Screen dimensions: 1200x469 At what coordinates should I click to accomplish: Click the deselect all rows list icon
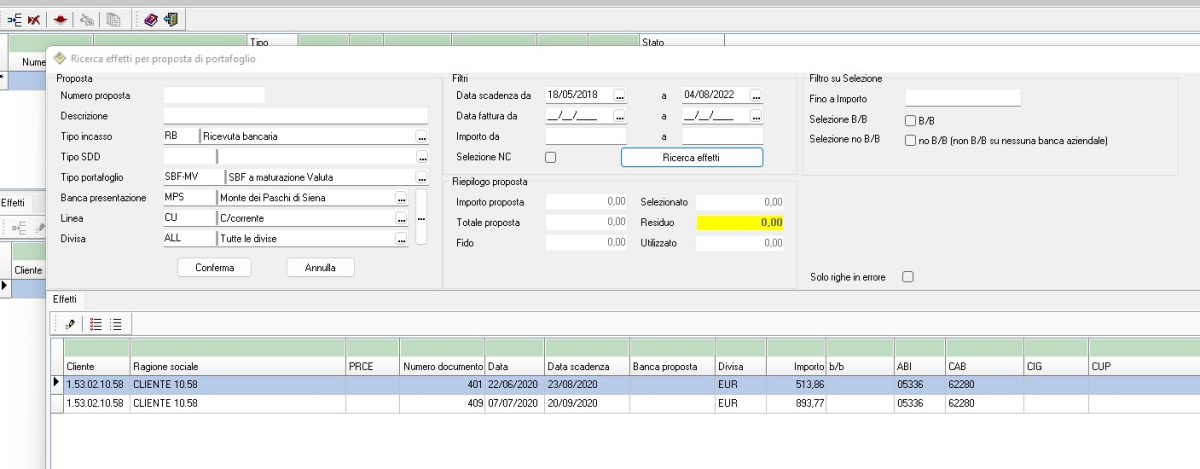point(116,324)
